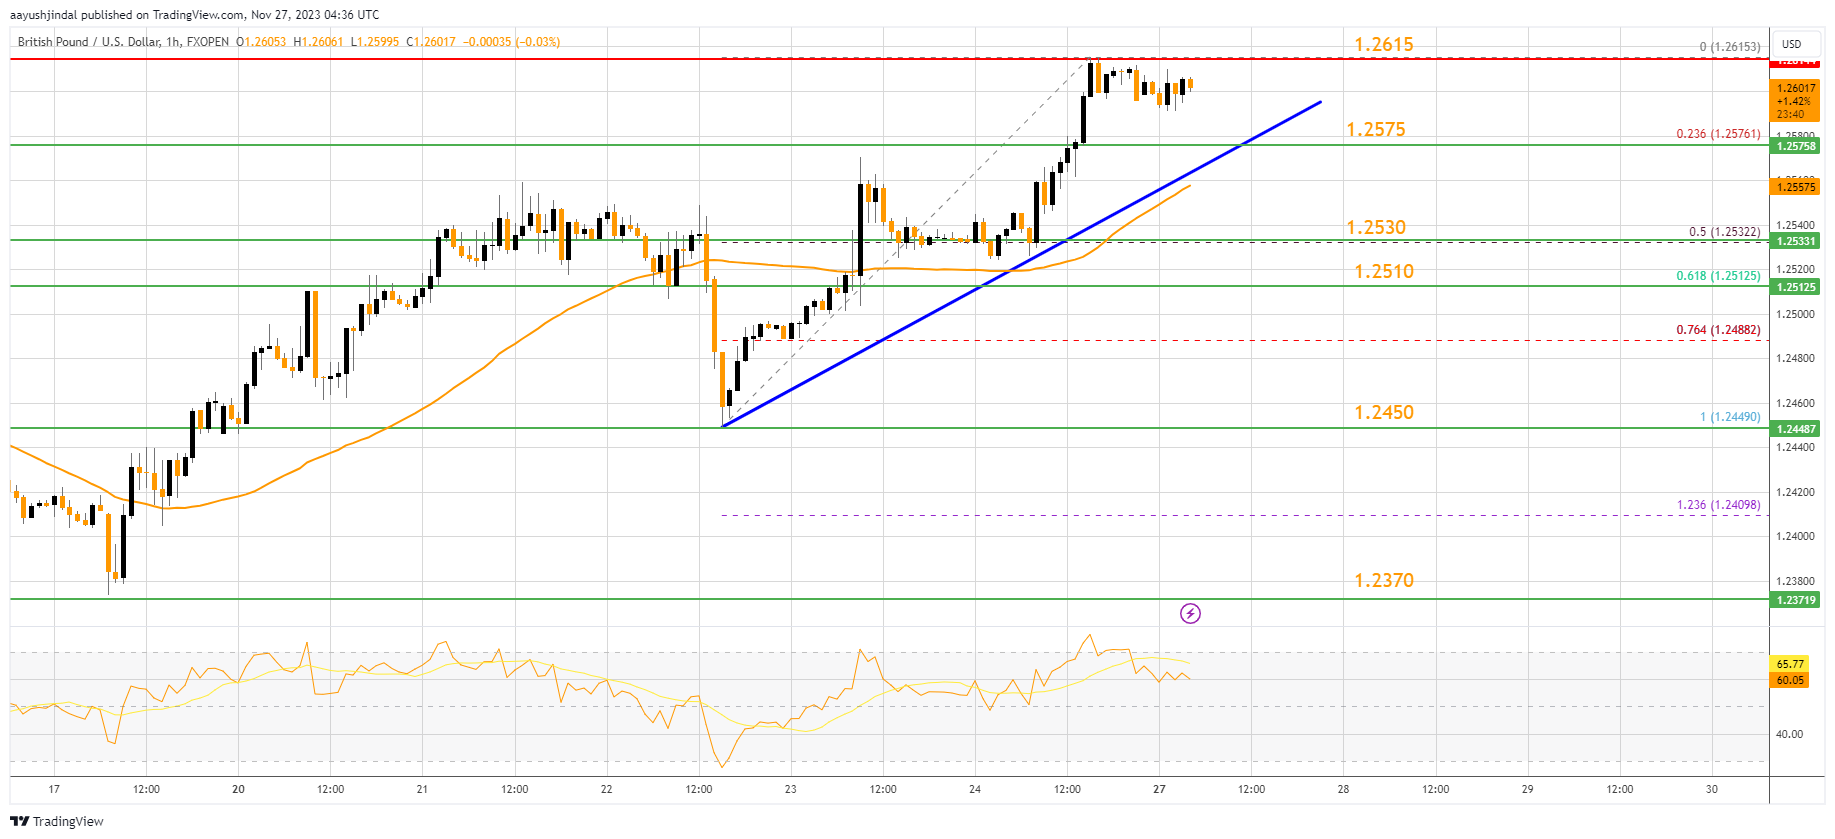Click date 24 on time axis

click(975, 789)
